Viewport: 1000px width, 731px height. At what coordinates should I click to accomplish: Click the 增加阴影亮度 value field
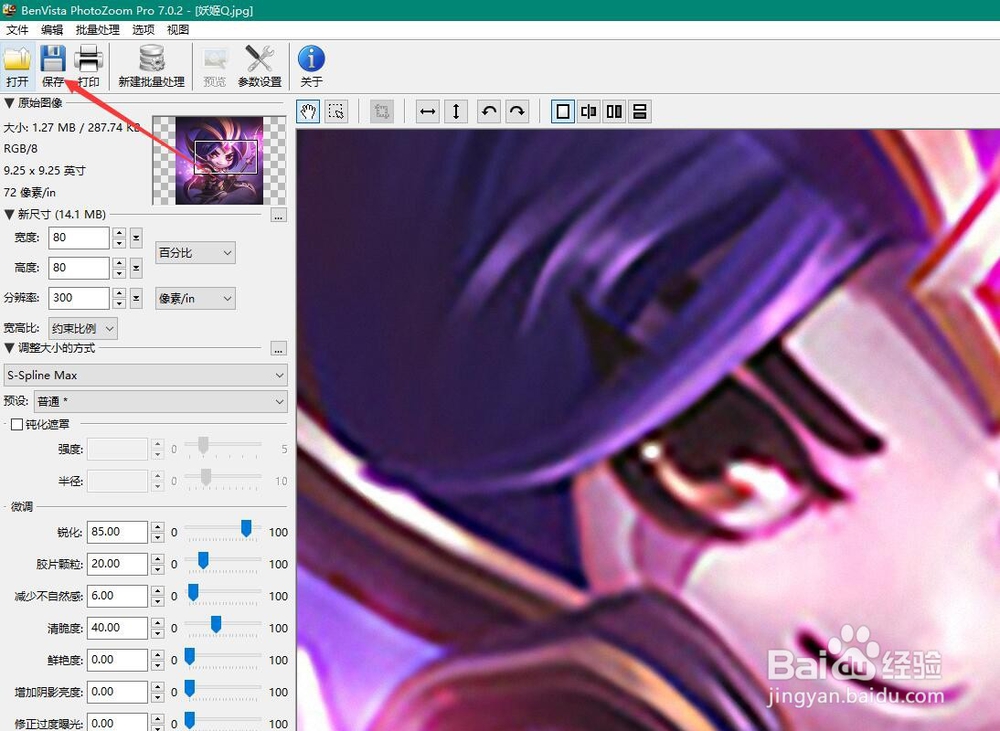(x=117, y=691)
